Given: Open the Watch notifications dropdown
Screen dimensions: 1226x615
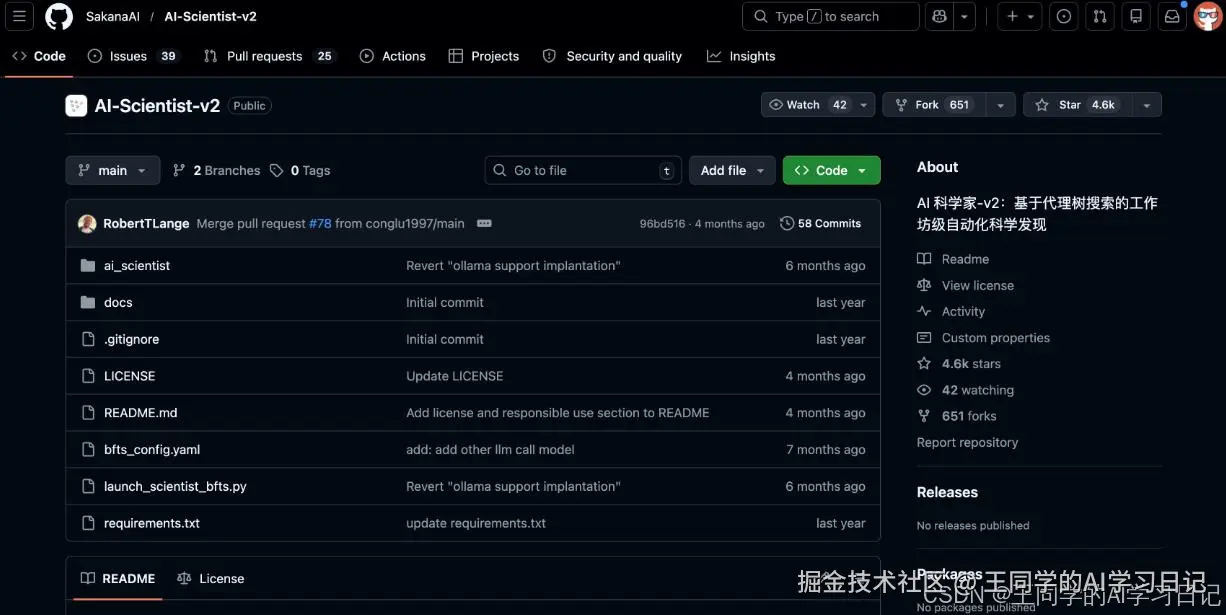Looking at the screenshot, I should click(x=818, y=105).
